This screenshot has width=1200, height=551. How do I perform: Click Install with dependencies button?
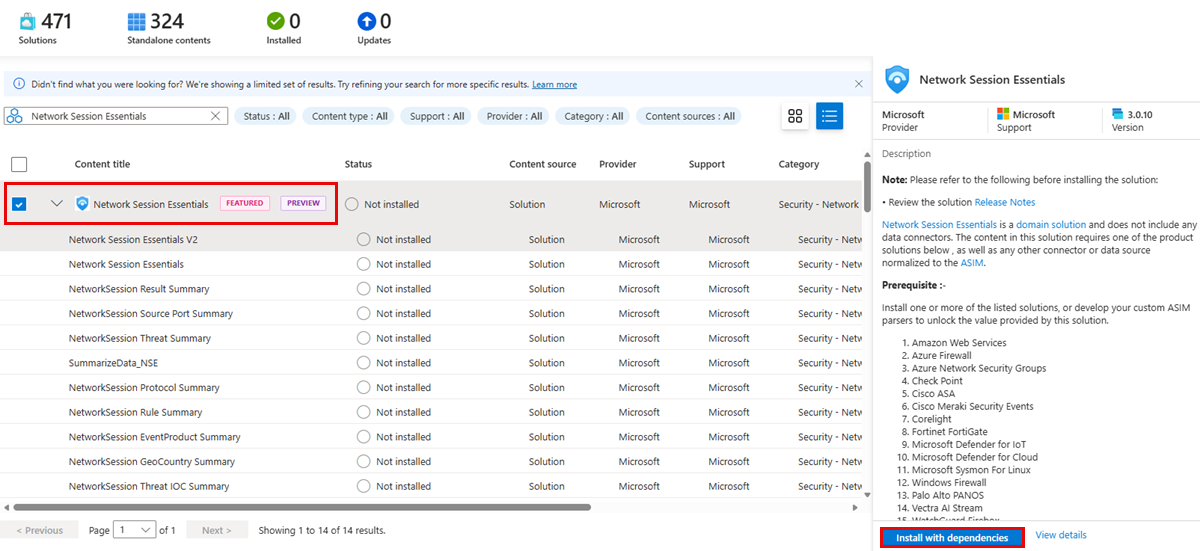click(x=952, y=537)
